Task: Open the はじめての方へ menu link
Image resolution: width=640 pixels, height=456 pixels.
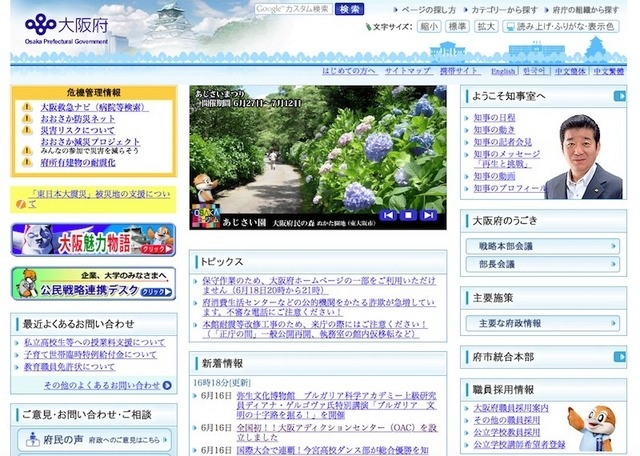Action: click(x=349, y=71)
